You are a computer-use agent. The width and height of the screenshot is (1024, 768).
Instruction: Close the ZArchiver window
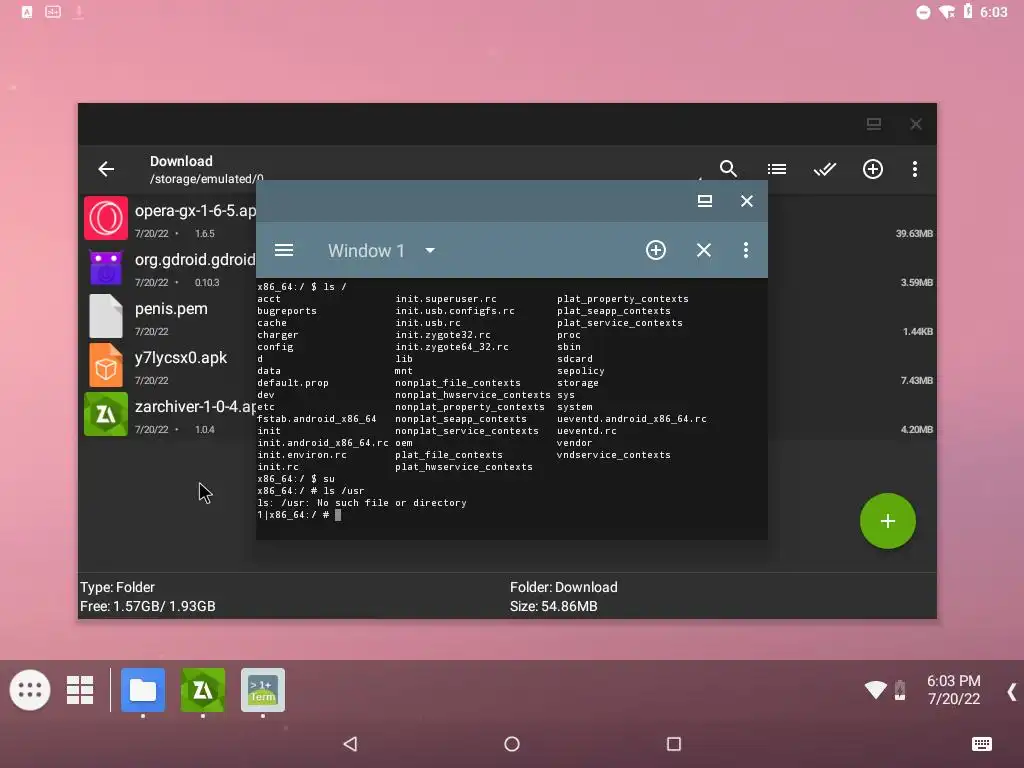tap(916, 124)
